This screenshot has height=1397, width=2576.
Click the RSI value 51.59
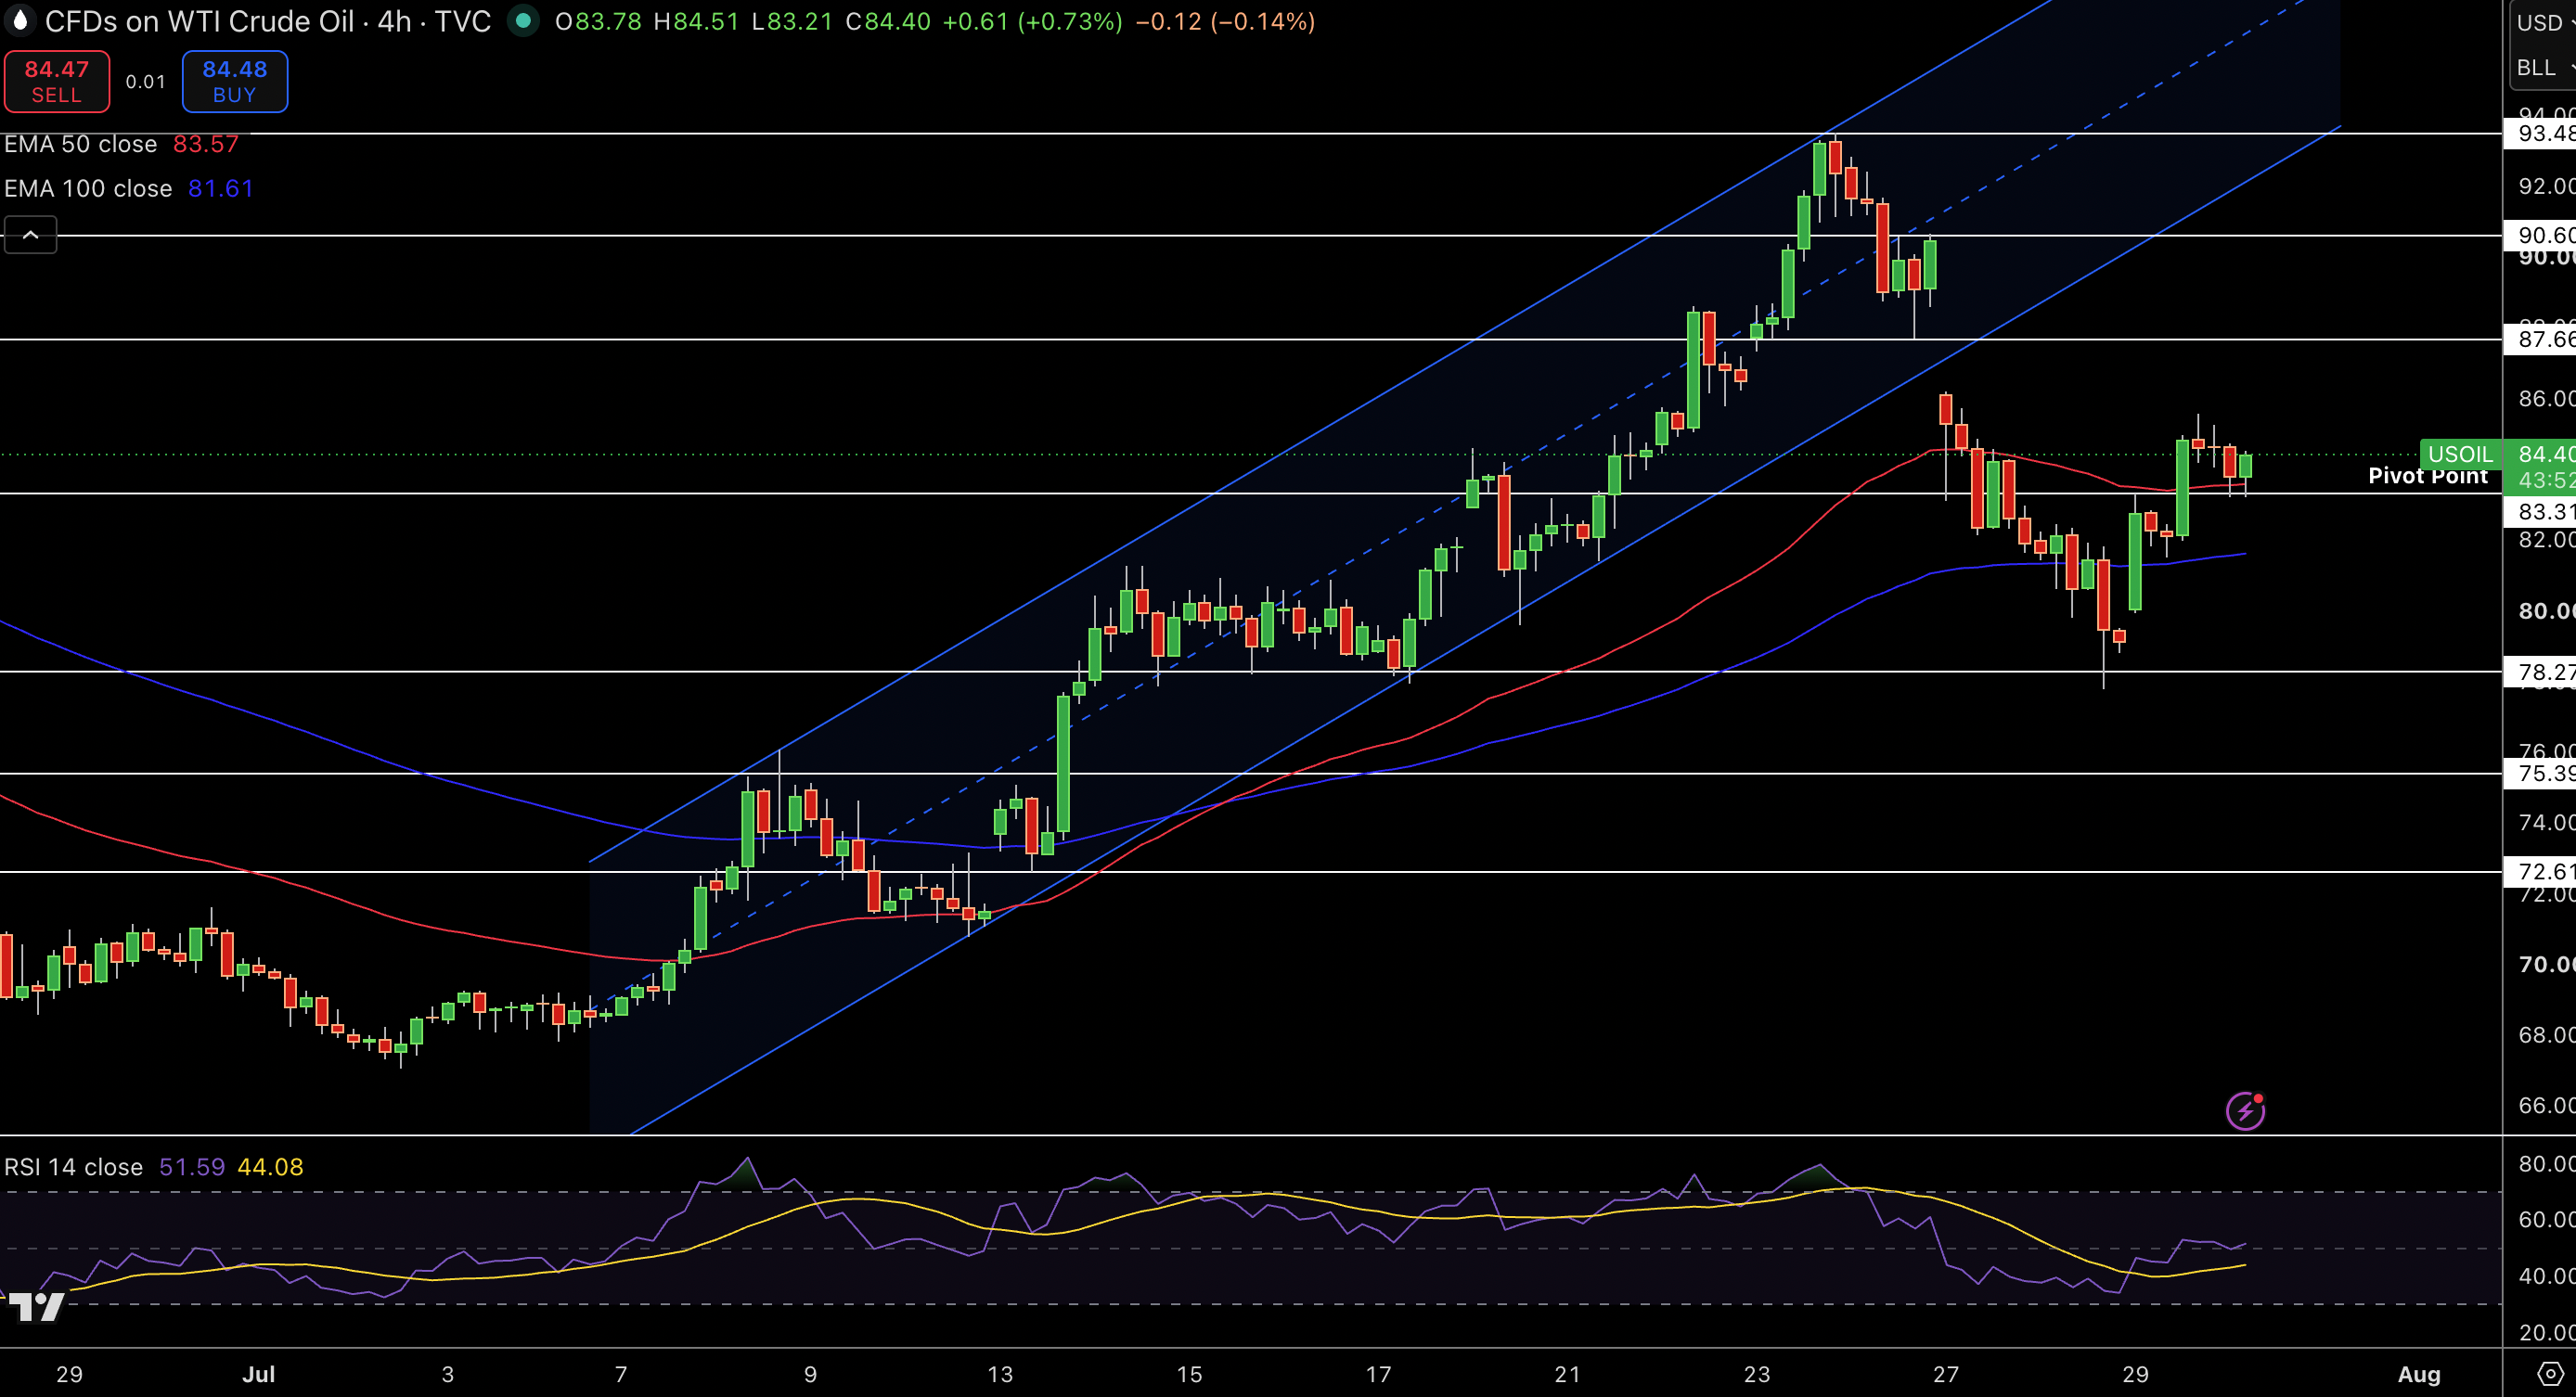coord(192,1167)
